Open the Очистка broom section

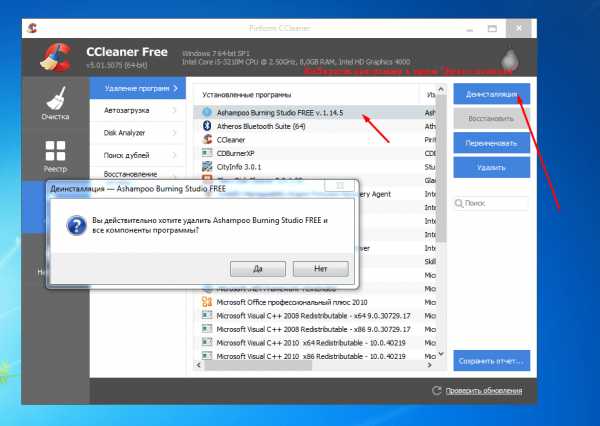(55, 105)
